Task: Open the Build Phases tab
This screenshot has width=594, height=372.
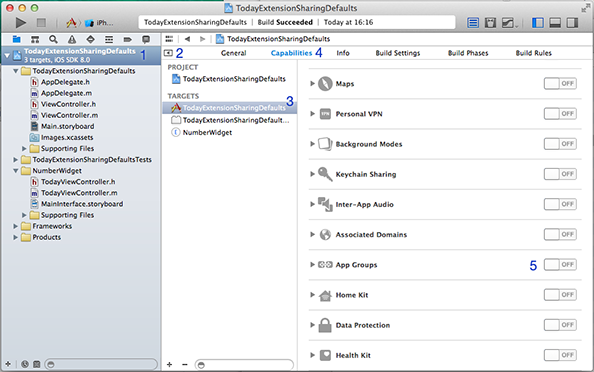Action: [x=468, y=53]
